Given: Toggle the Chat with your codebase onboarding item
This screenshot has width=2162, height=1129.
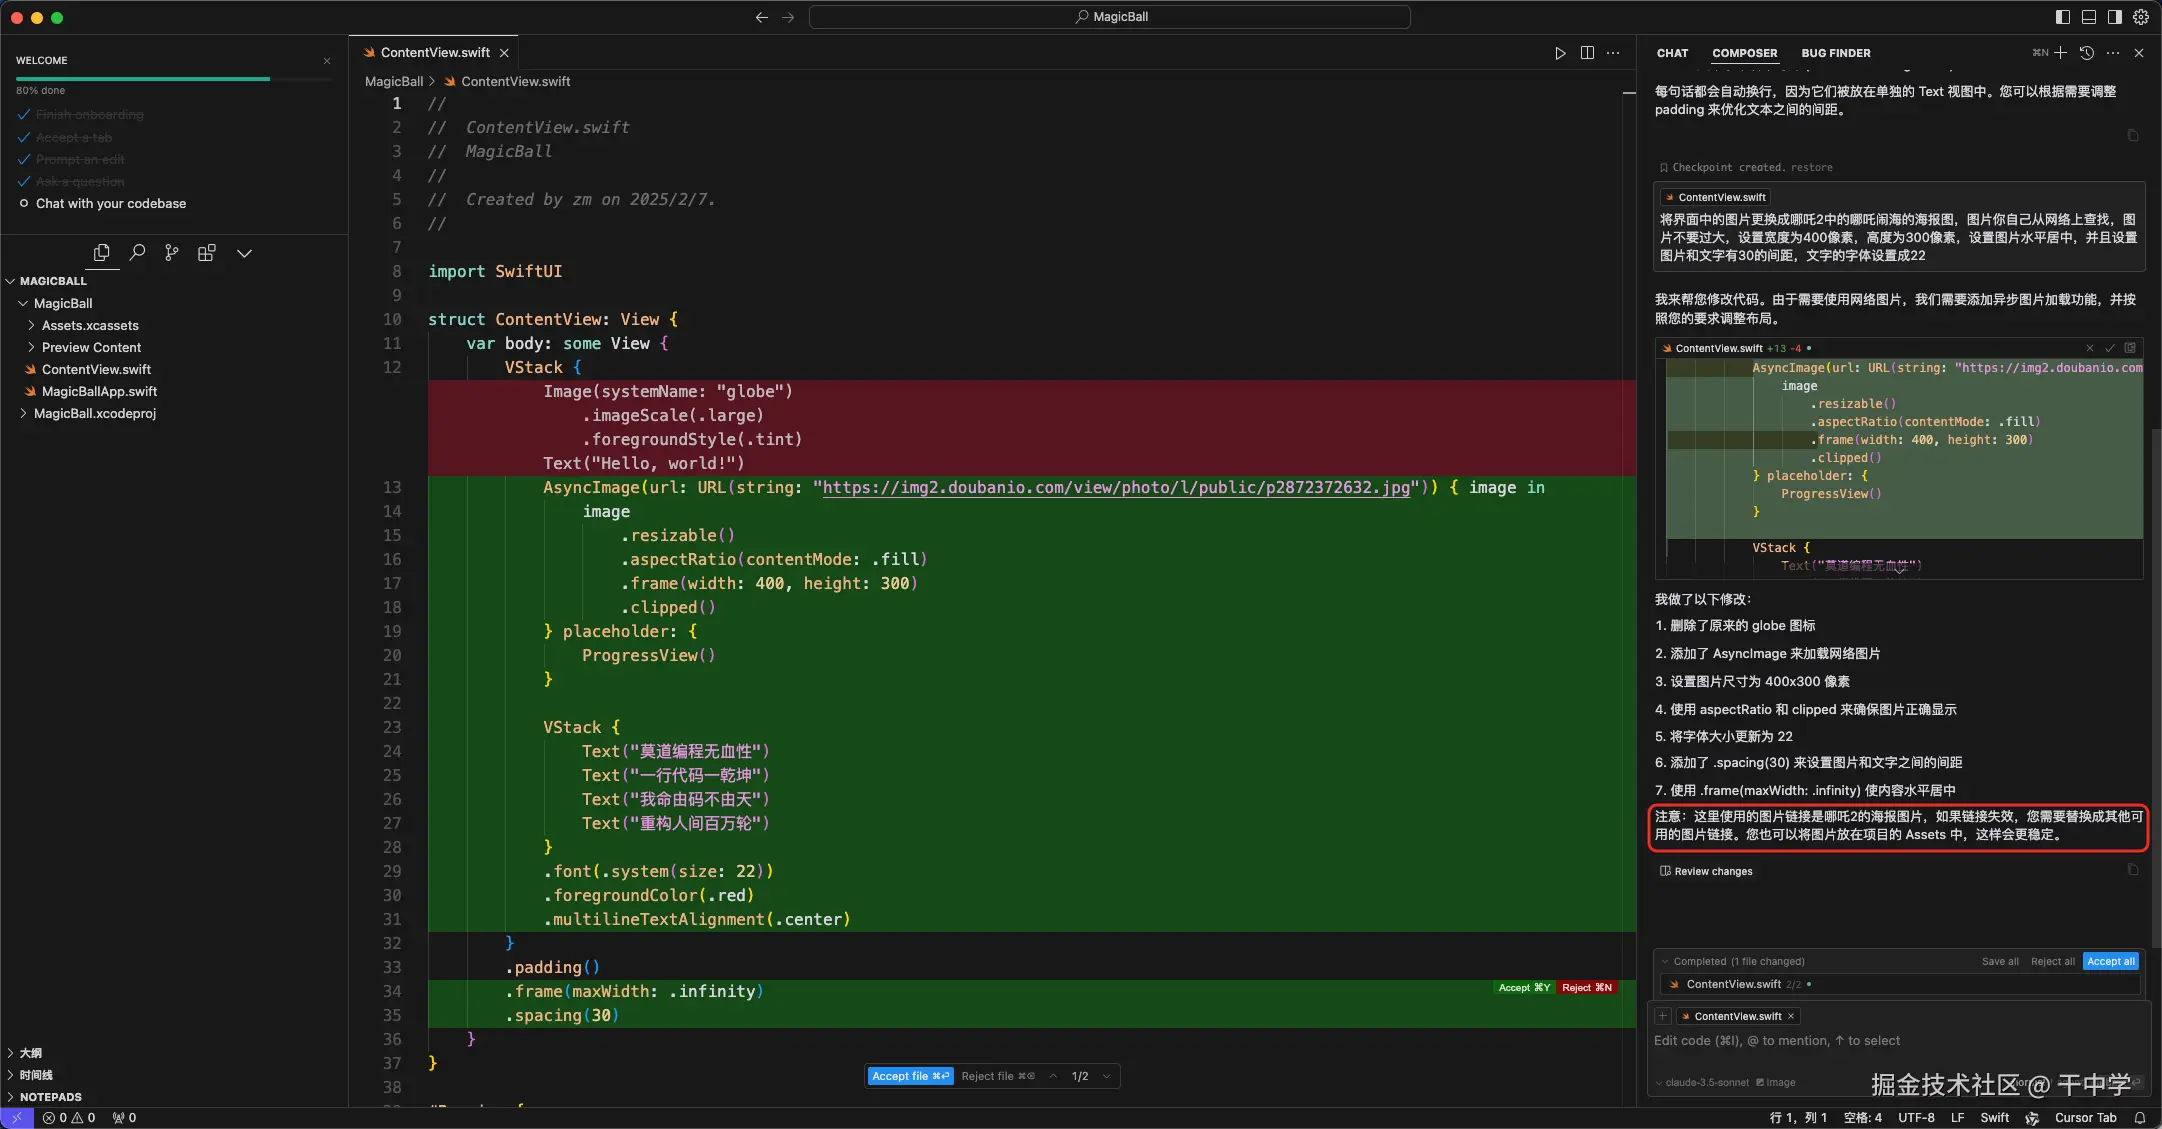Looking at the screenshot, I should [x=110, y=203].
